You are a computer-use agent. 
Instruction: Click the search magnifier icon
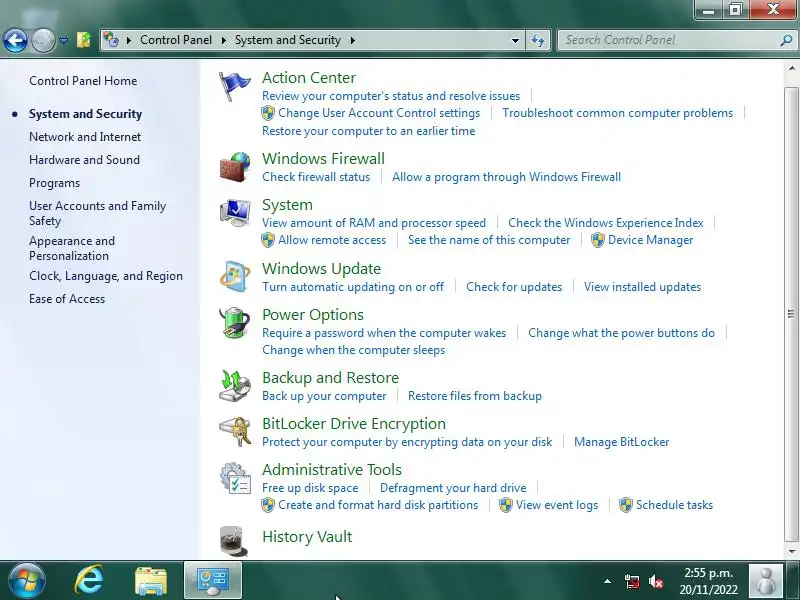pyautogui.click(x=786, y=40)
